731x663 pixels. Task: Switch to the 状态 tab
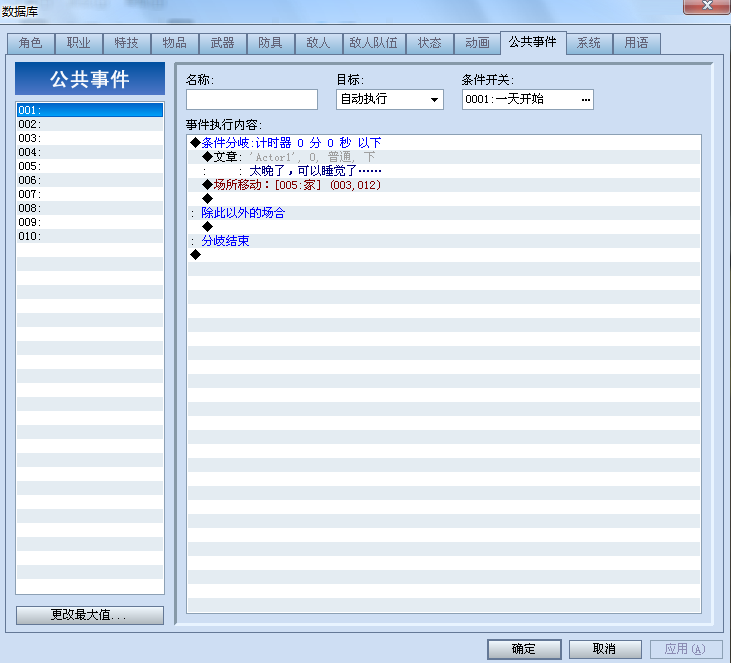tap(429, 43)
